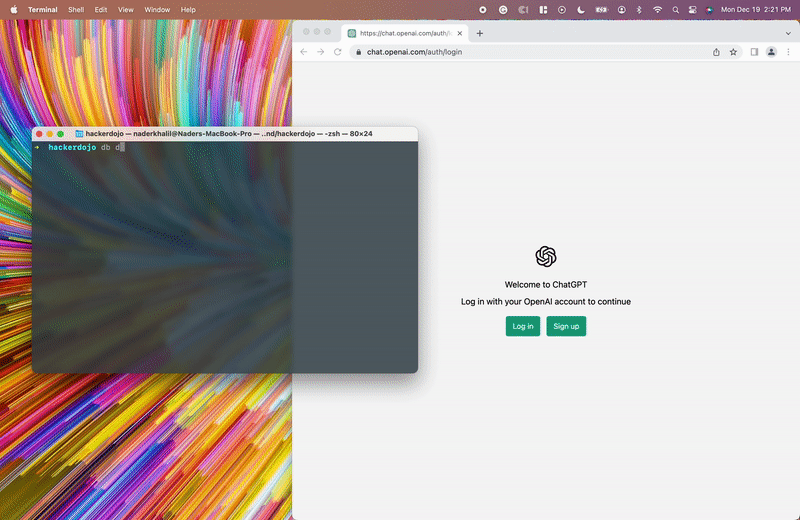Bookmark this page with the star icon
Viewport: 800px width, 520px height.
733,52
